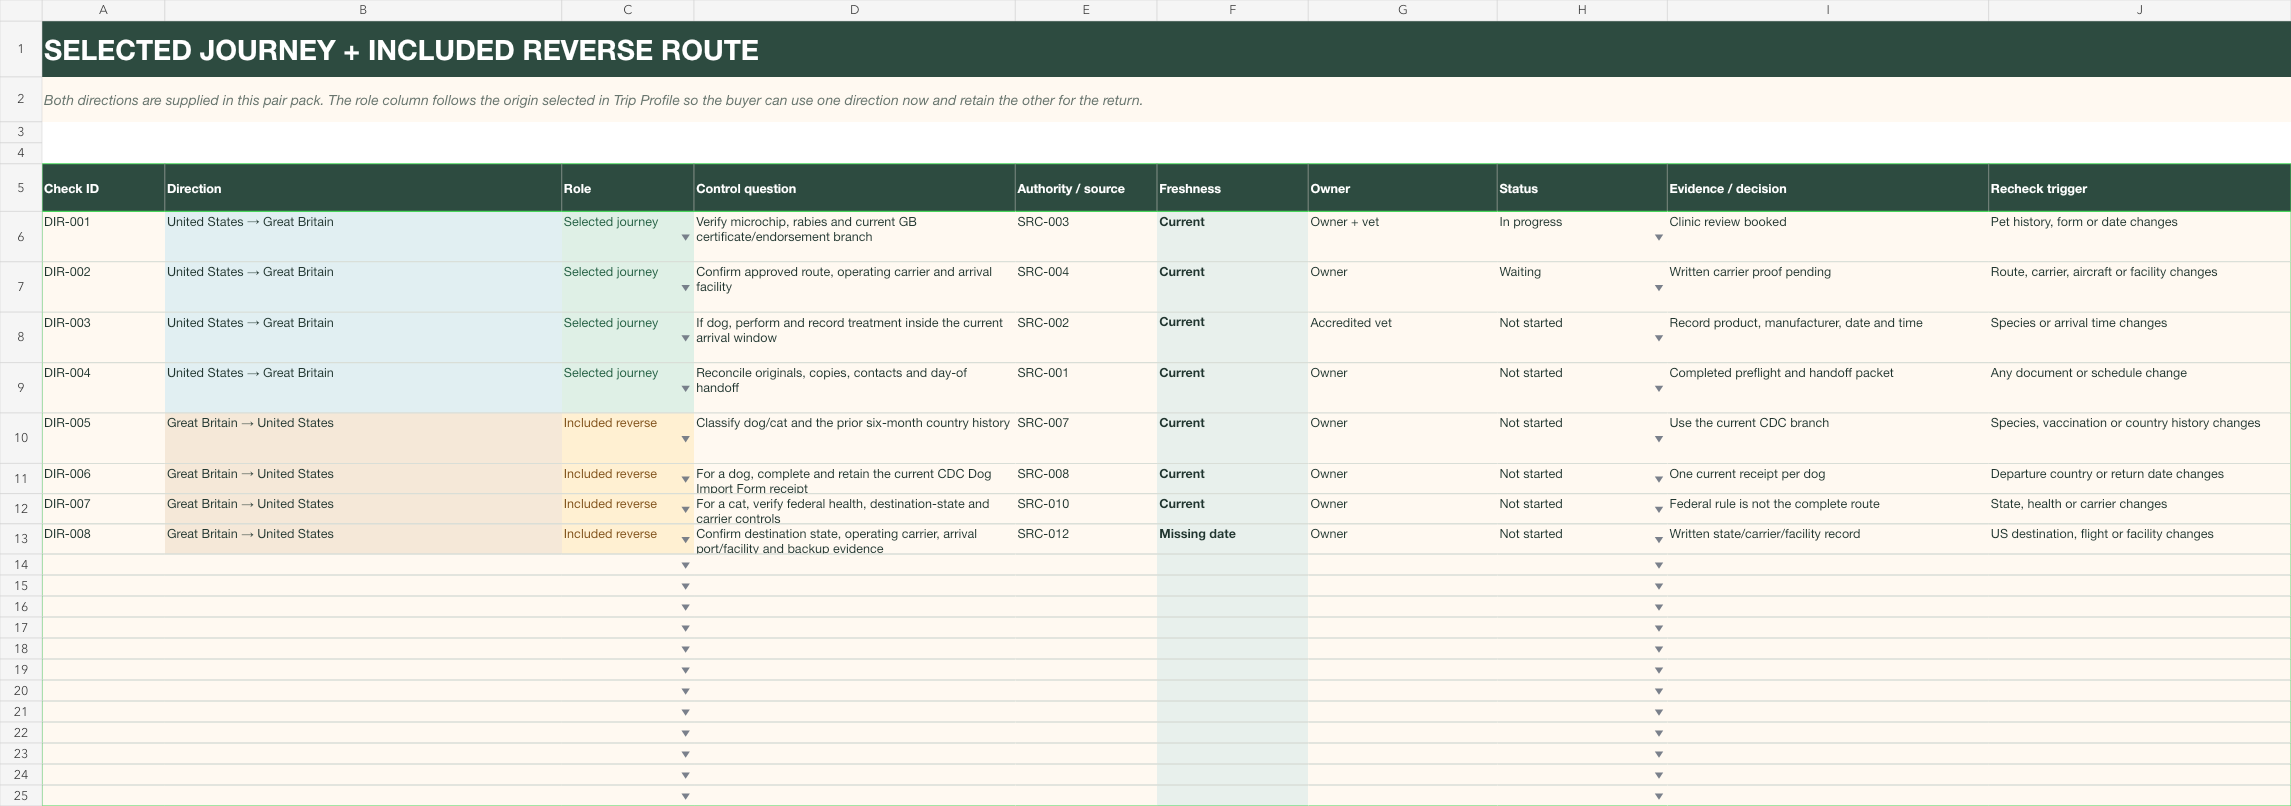Screen dimensions: 2291x806
Task: Select the DIR-003 cell
Action: coord(103,338)
